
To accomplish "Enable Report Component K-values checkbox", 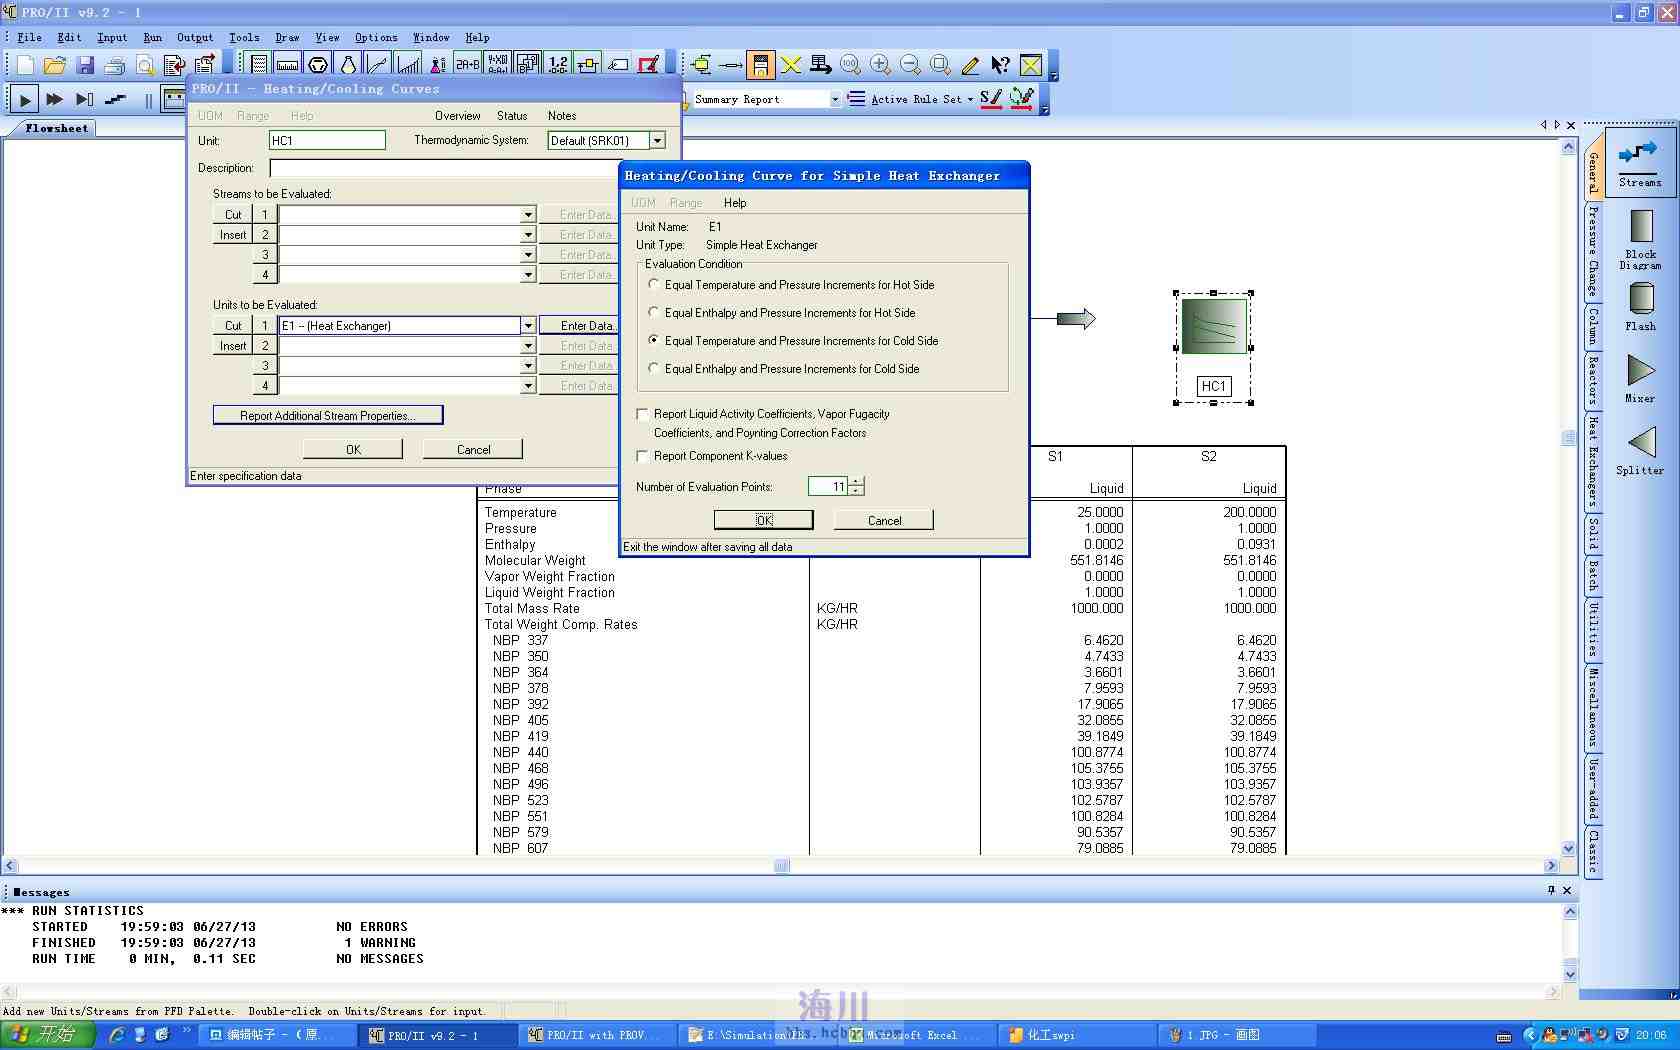I will pos(642,456).
